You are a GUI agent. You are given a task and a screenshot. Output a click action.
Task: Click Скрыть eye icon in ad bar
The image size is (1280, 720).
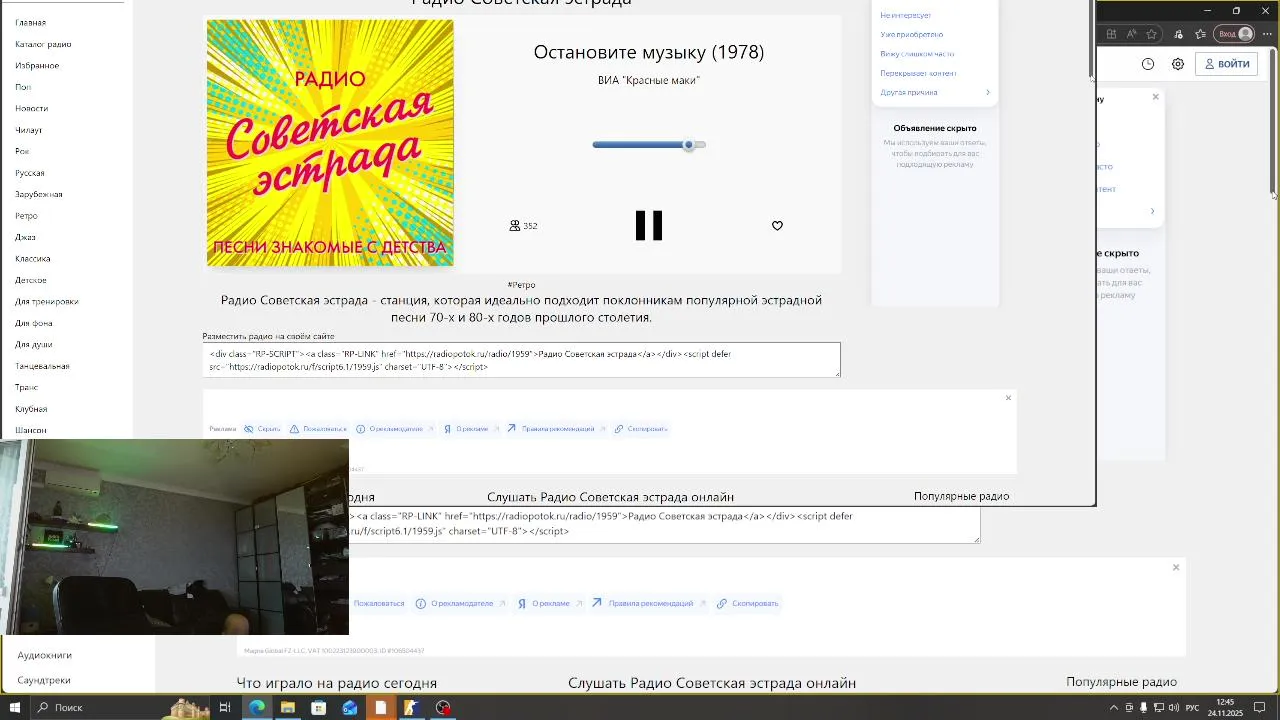click(x=249, y=429)
